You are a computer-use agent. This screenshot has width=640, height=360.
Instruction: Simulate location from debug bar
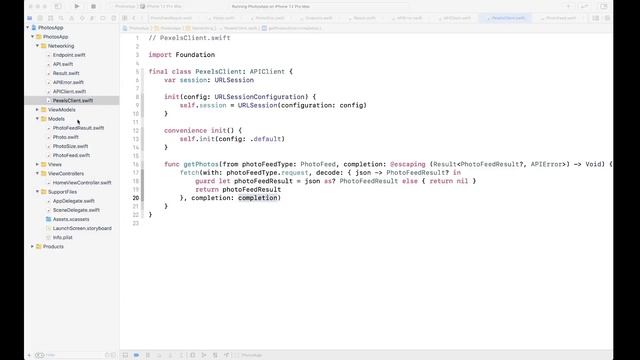pyautogui.click(x=226, y=355)
